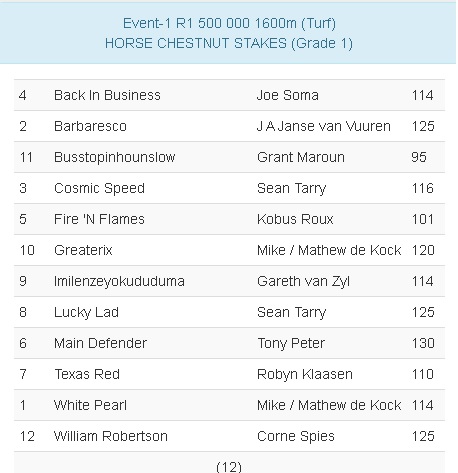Click trainer Robyn Klaasen
The width and height of the screenshot is (458, 473).
305,374
